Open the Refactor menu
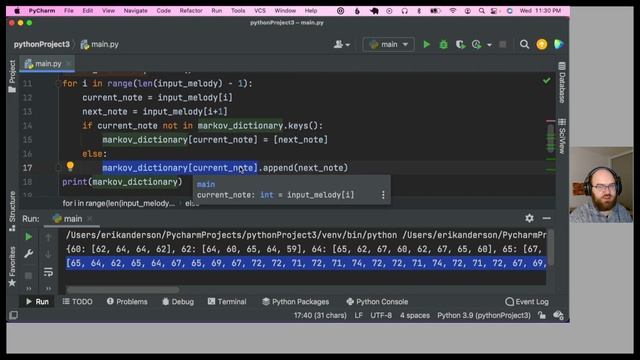The height and width of the screenshot is (360, 640). click(x=191, y=11)
